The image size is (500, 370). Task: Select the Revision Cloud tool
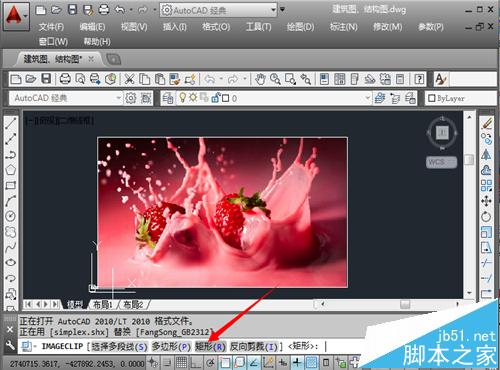coord(11,231)
